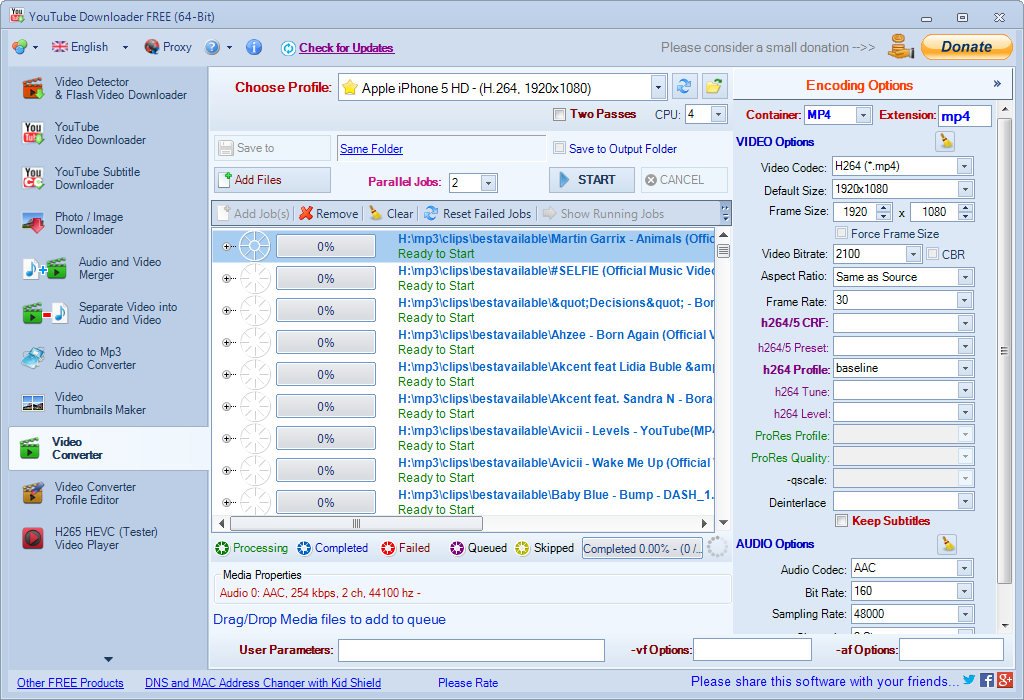The image size is (1024, 700).
Task: Clear AUDIO Options with broom icon
Action: (x=947, y=544)
